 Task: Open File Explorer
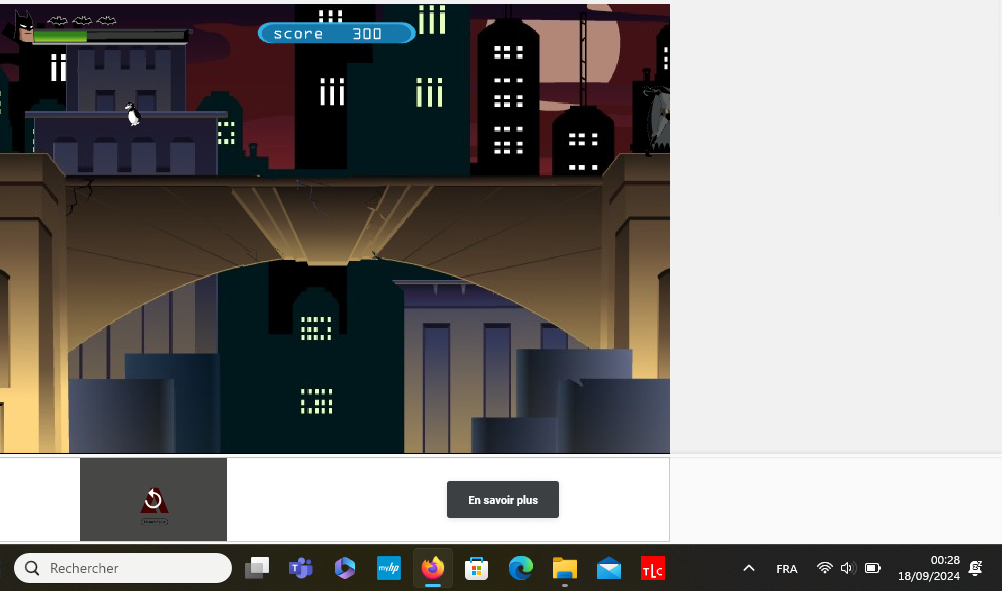565,568
